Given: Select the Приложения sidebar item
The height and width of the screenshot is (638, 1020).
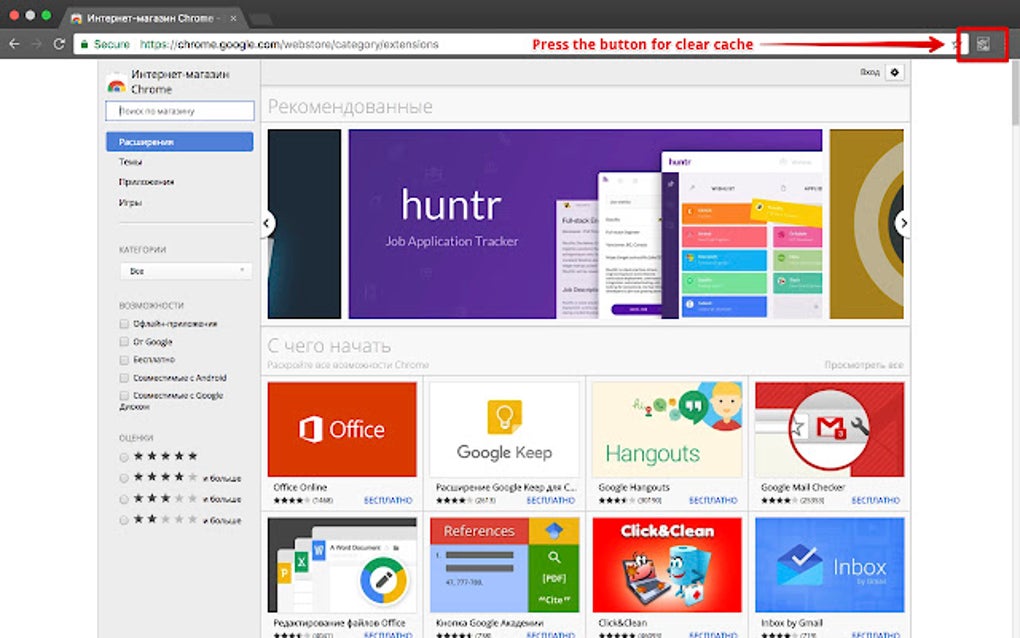Looking at the screenshot, I should tap(143, 182).
